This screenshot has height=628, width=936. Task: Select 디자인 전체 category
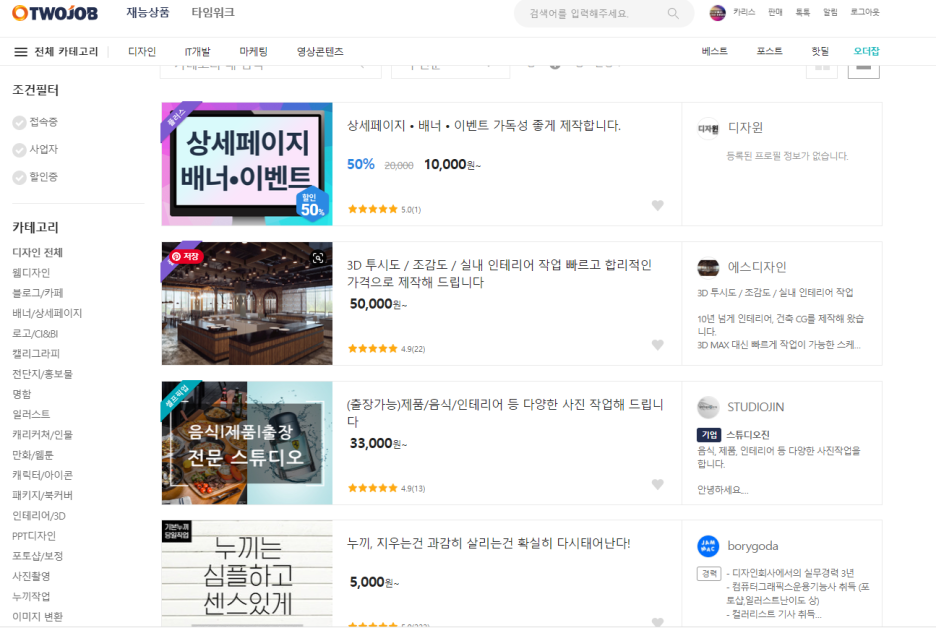coord(37,253)
